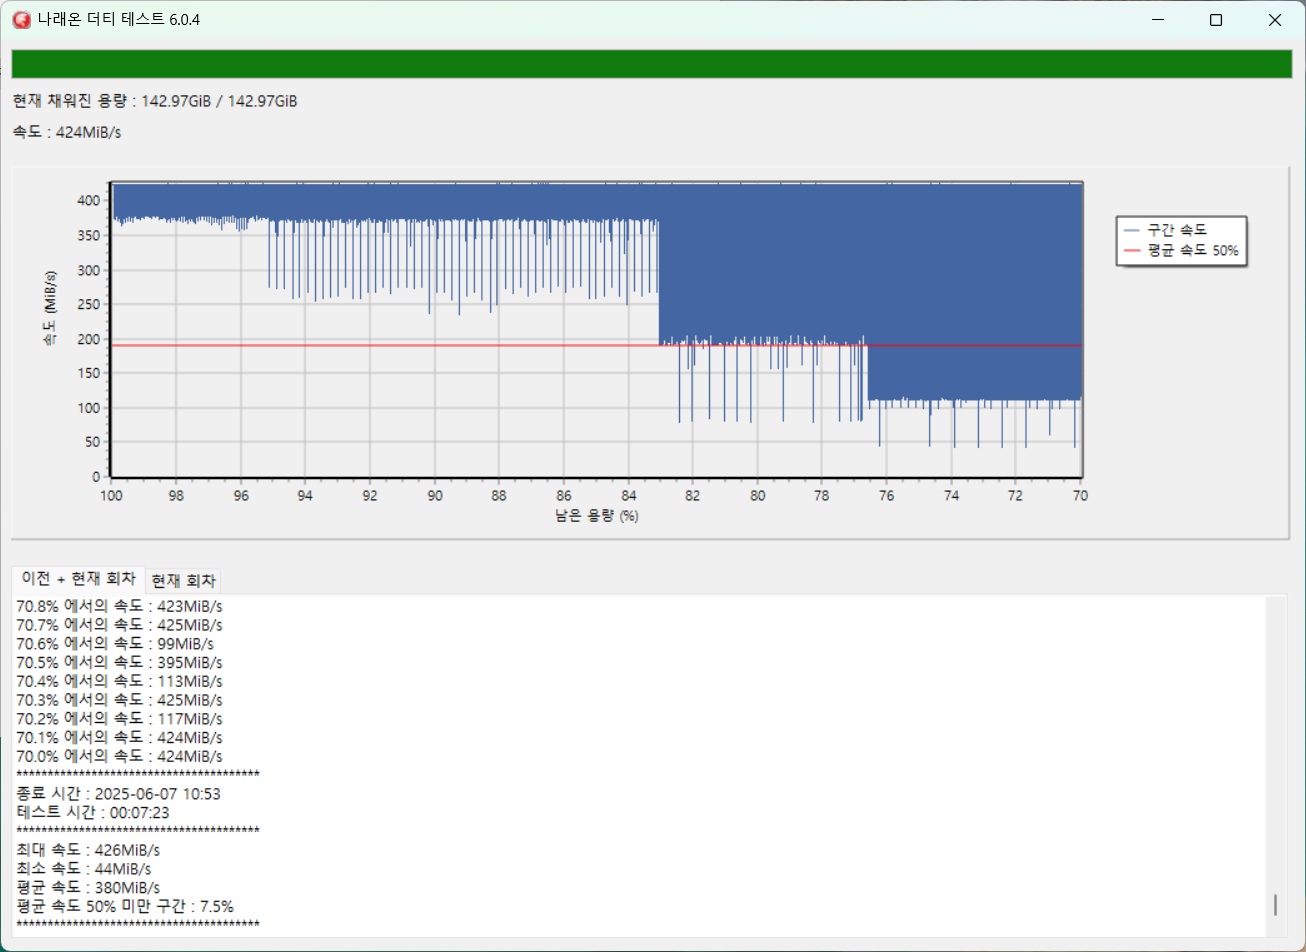Click the 테스트 시간 : 00:07:23 log line
This screenshot has height=952, width=1306.
(x=93, y=812)
